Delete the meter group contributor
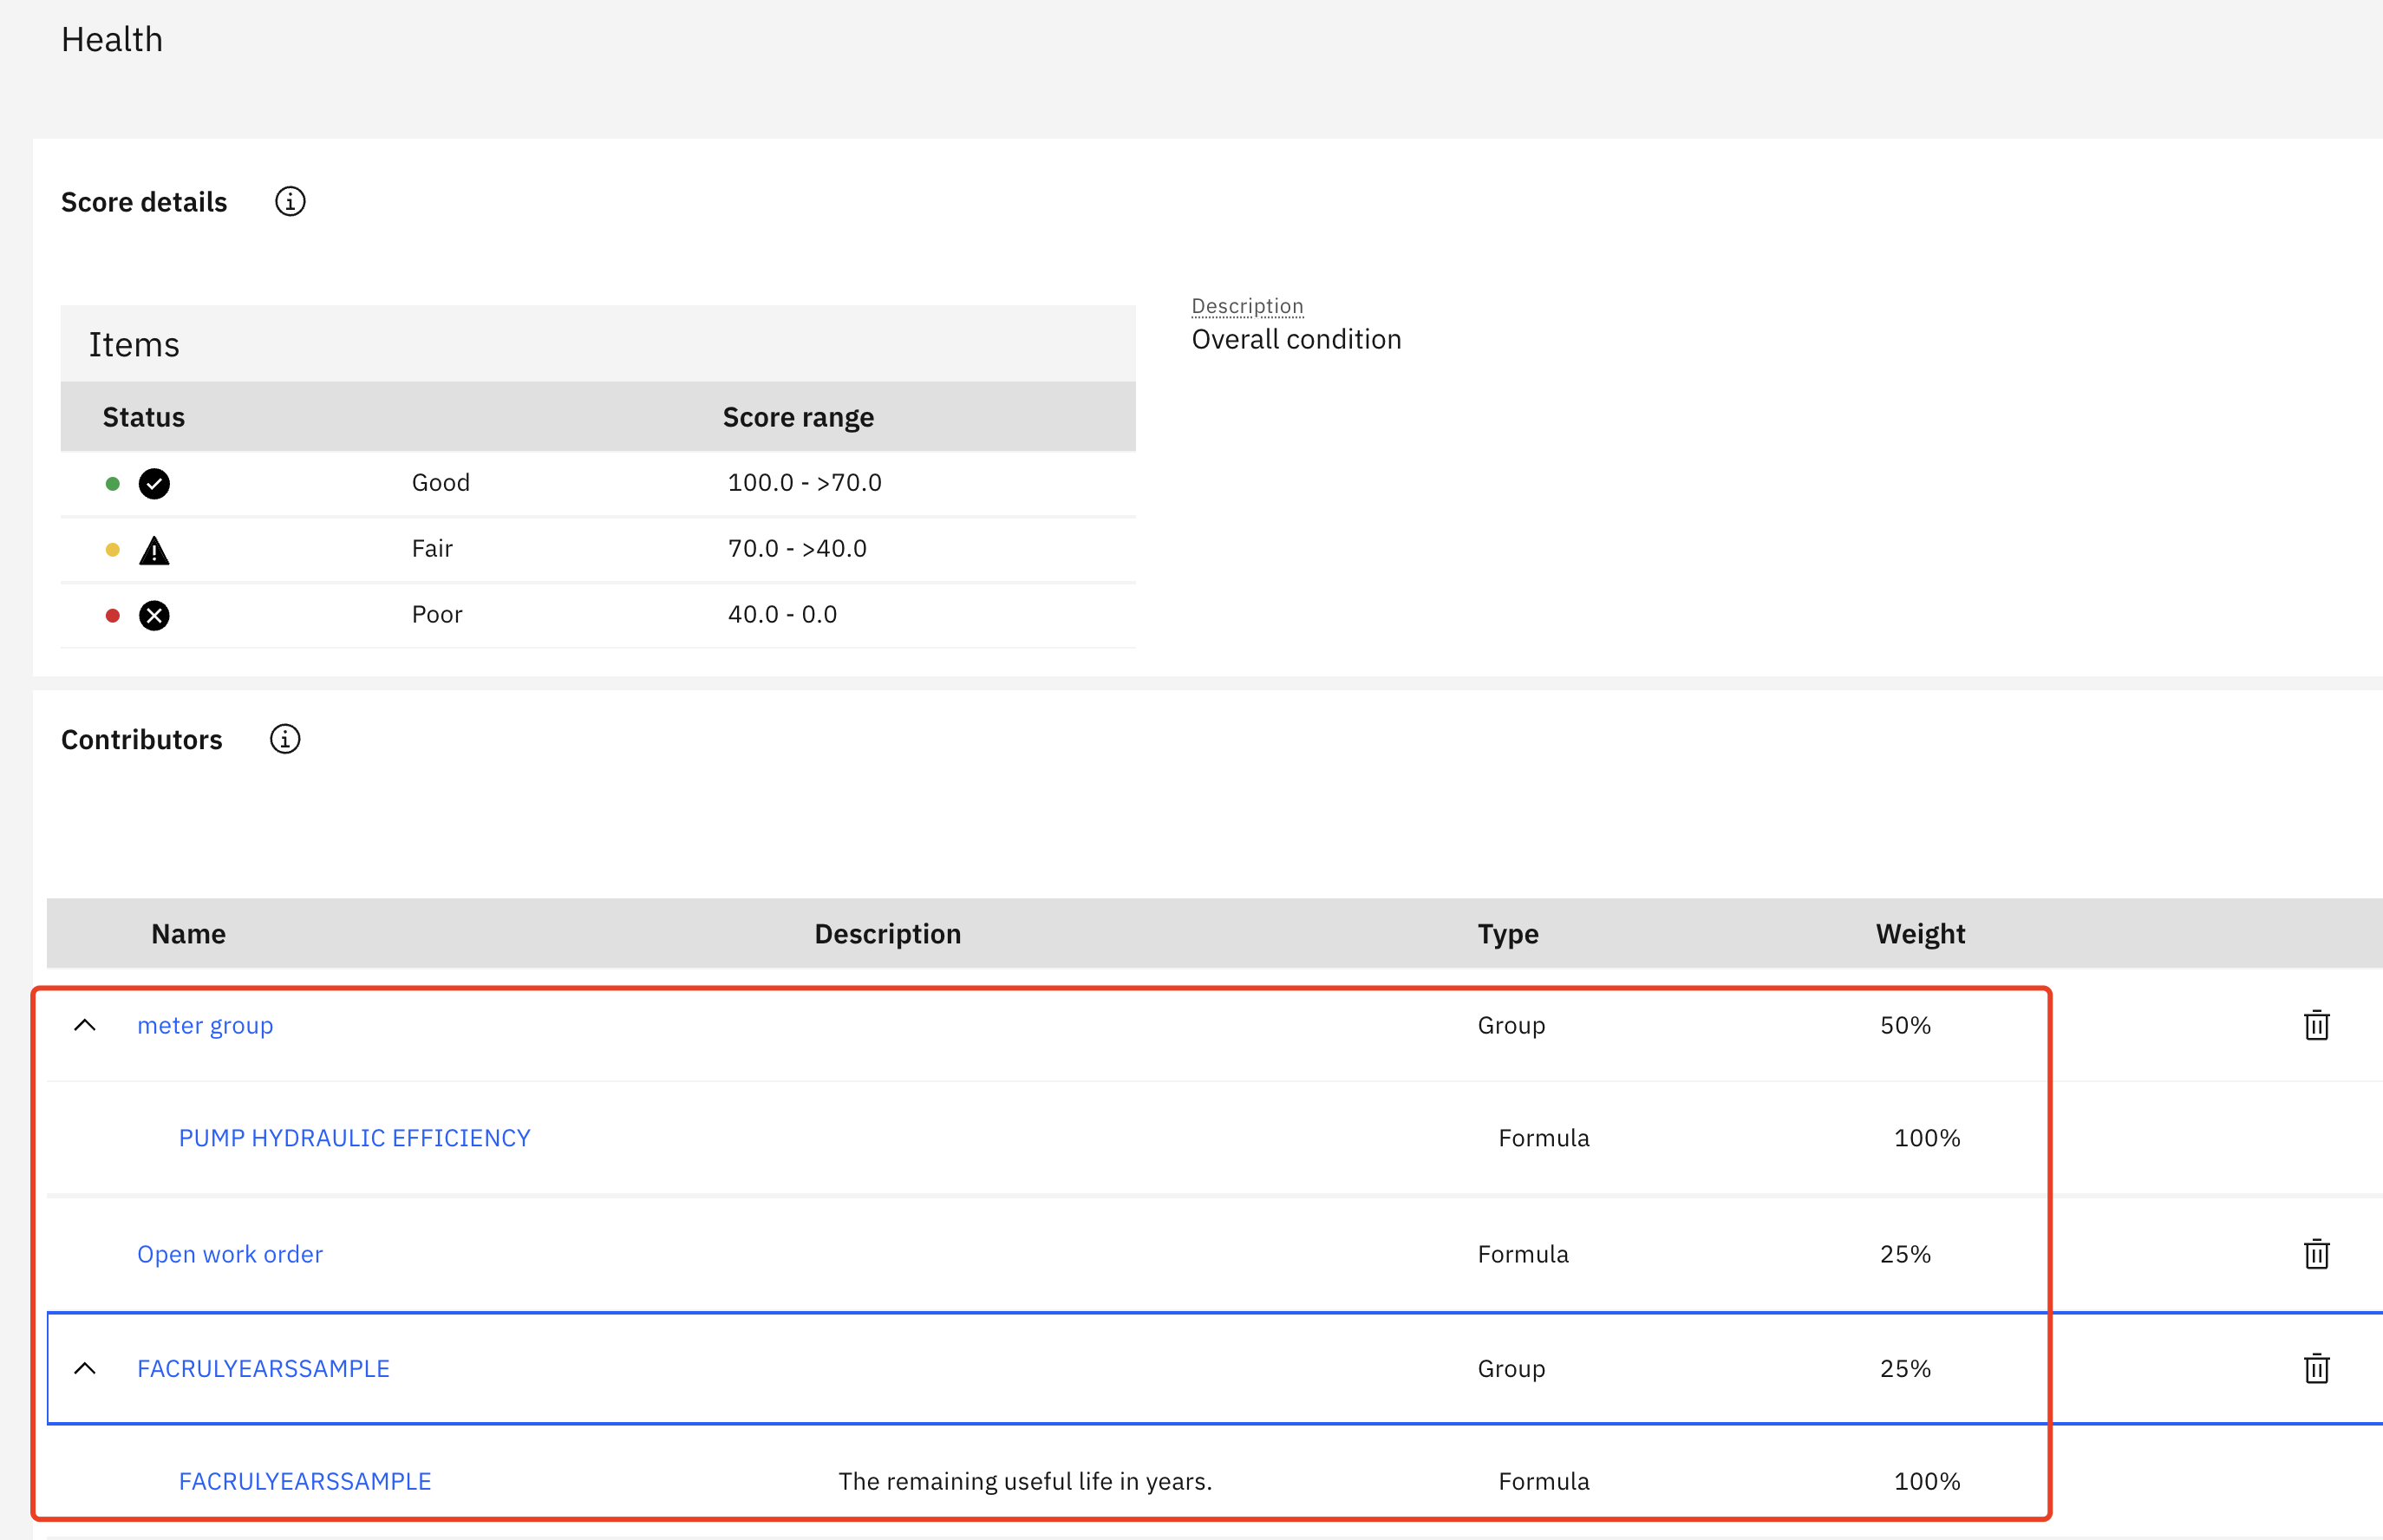 click(x=2316, y=1025)
